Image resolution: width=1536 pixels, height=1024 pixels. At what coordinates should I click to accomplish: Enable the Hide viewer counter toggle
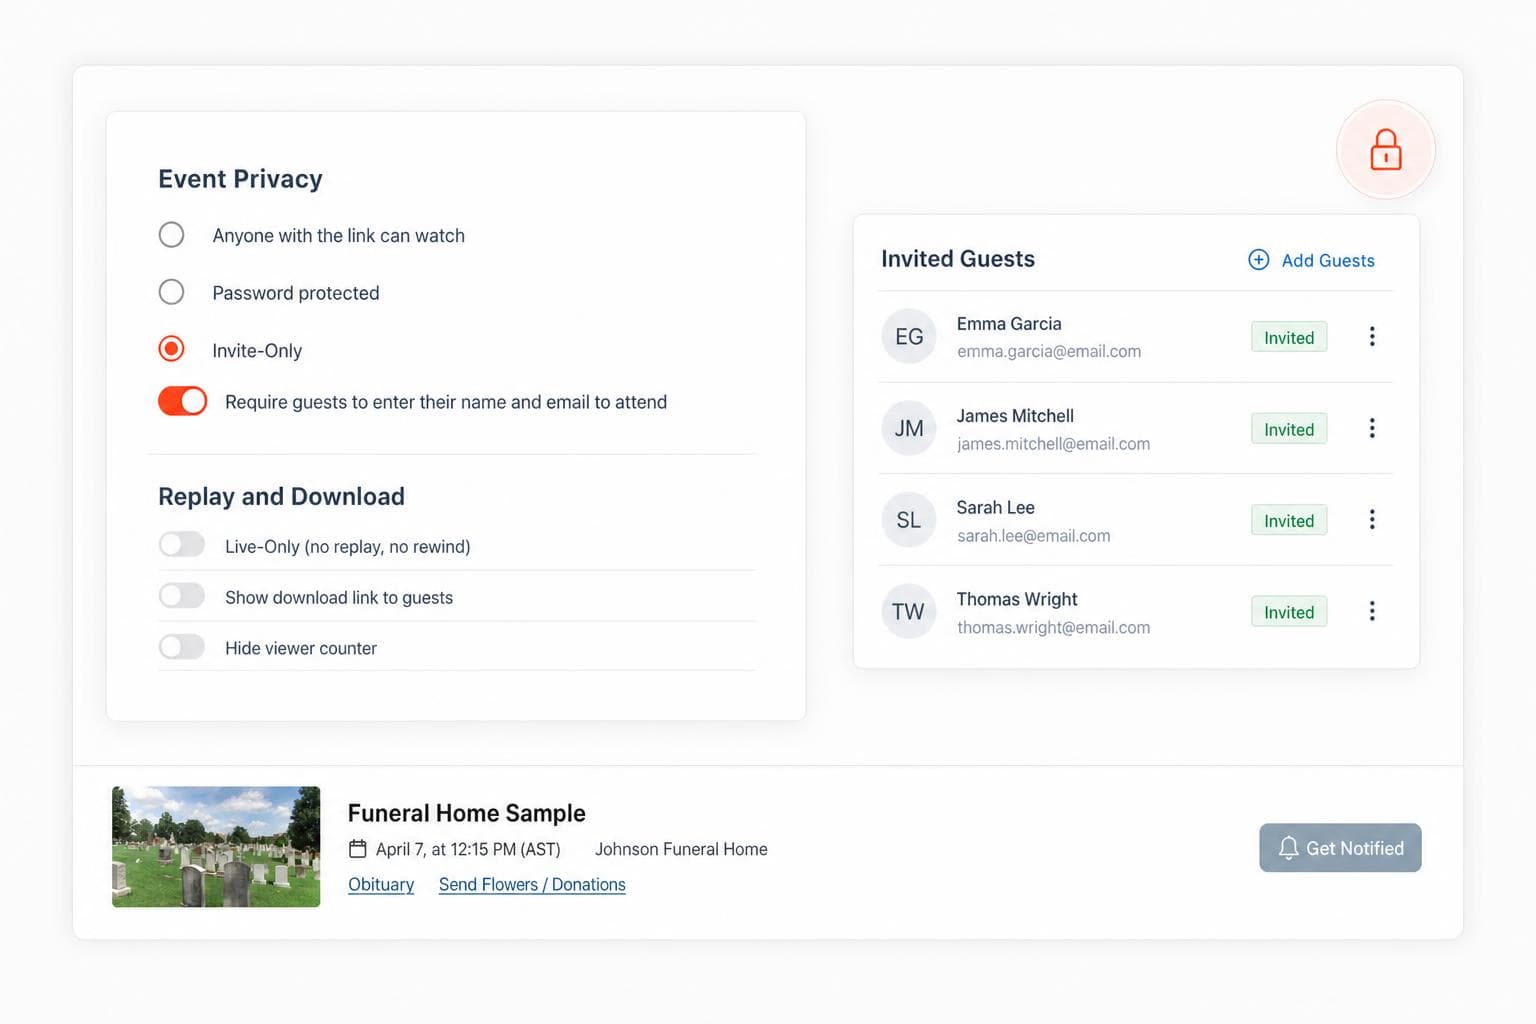click(182, 647)
